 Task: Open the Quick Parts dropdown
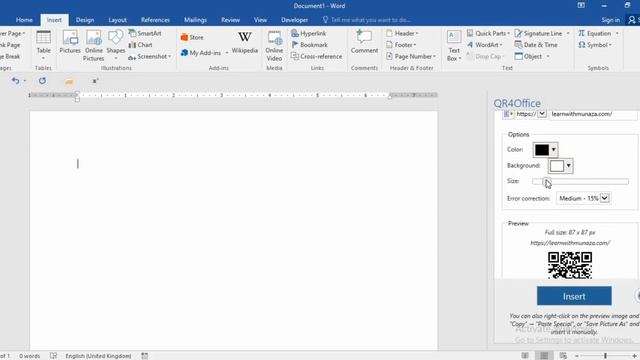[488, 33]
